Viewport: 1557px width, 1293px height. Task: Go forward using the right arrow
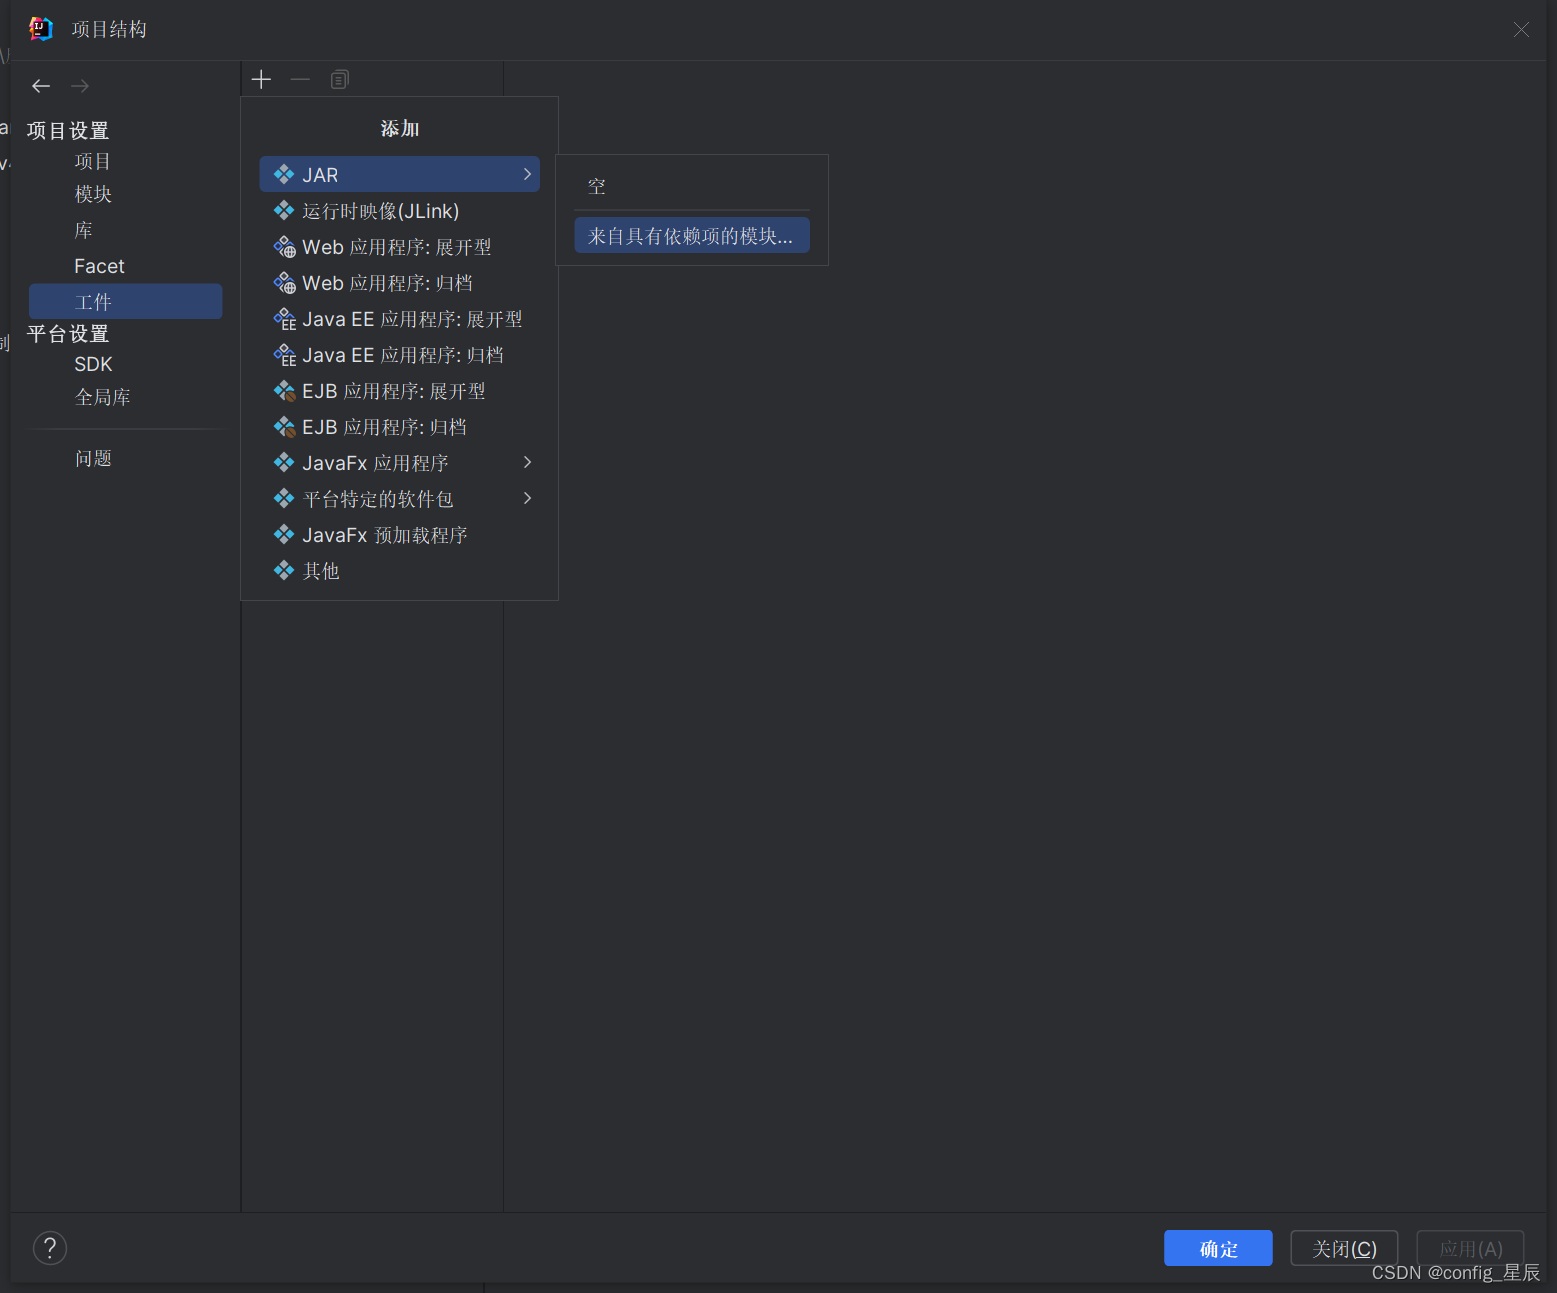click(80, 86)
